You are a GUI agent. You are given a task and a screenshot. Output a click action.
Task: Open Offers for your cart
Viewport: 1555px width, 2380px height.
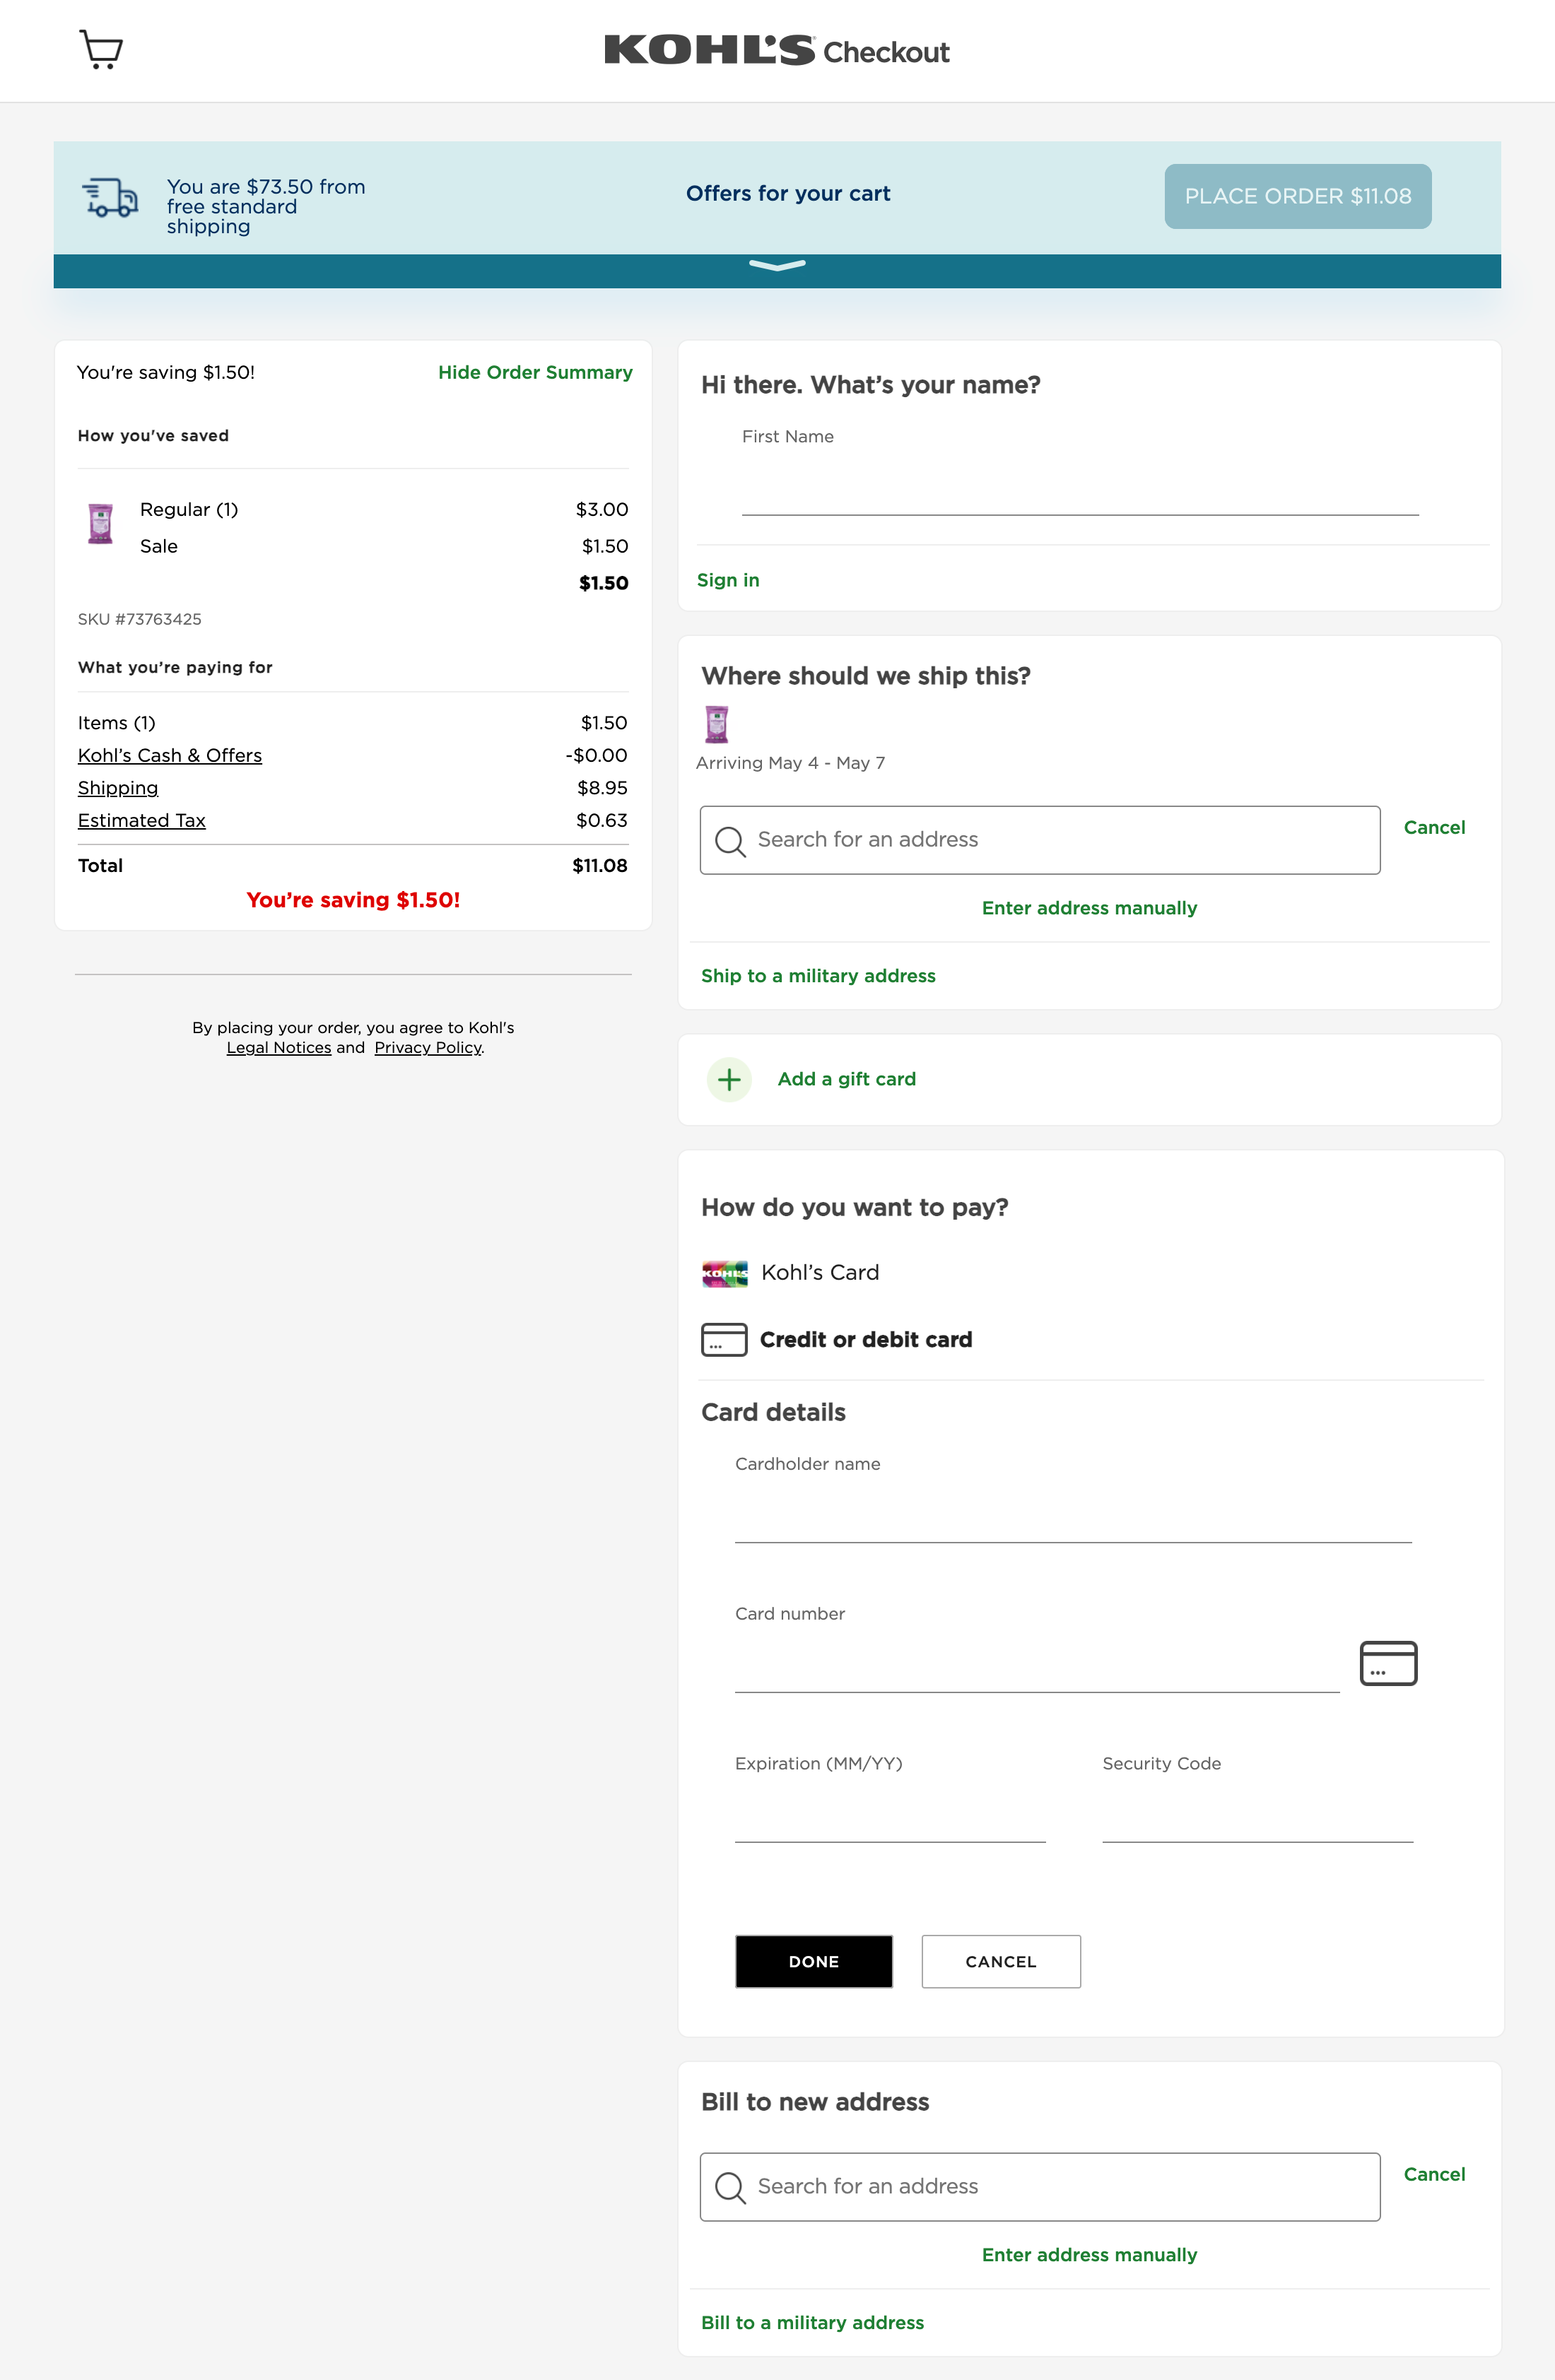point(788,193)
